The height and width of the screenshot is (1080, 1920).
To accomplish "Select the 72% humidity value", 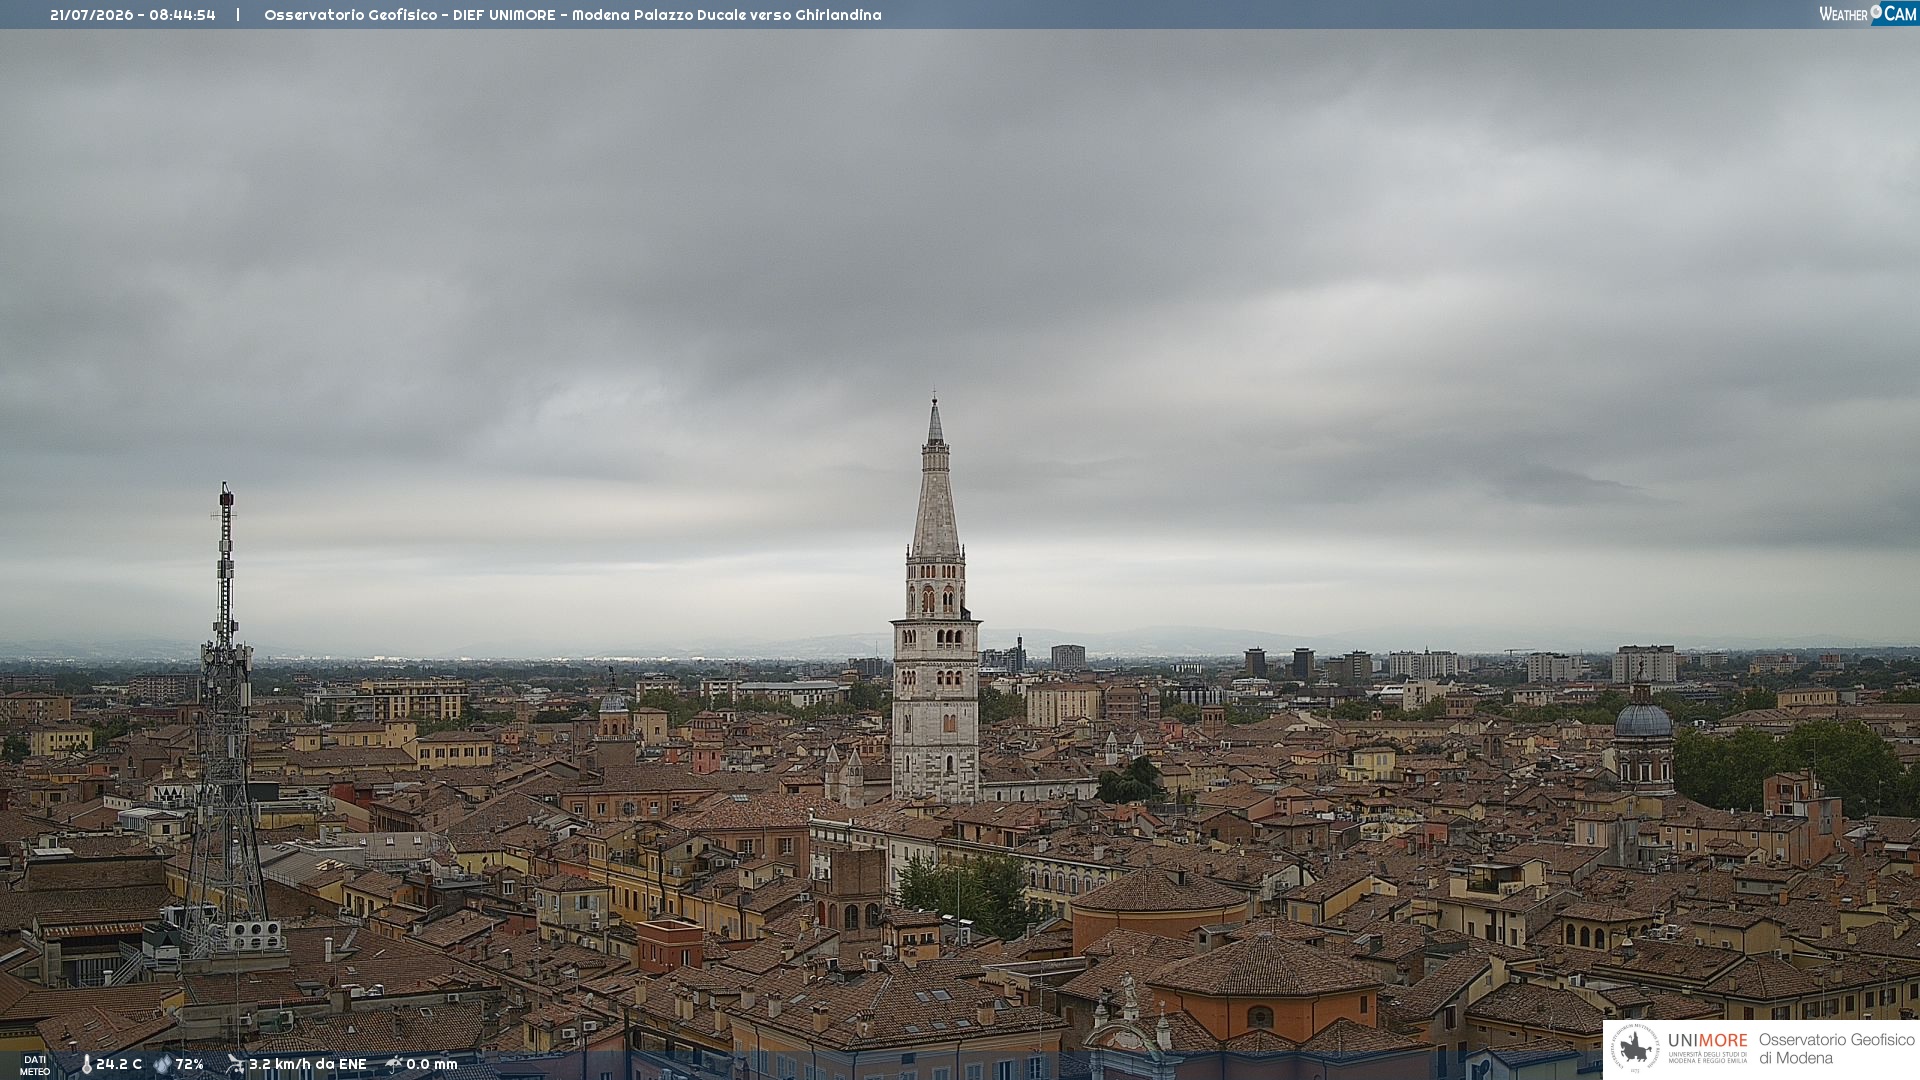I will (190, 1064).
